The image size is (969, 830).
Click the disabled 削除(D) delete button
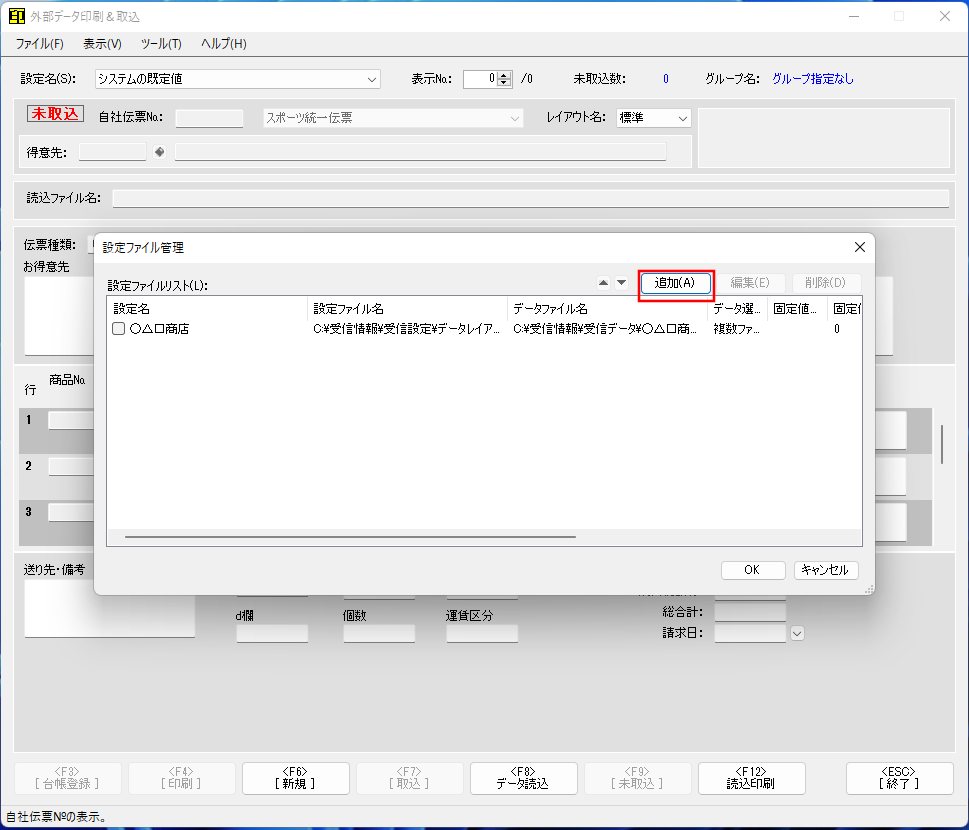825,283
